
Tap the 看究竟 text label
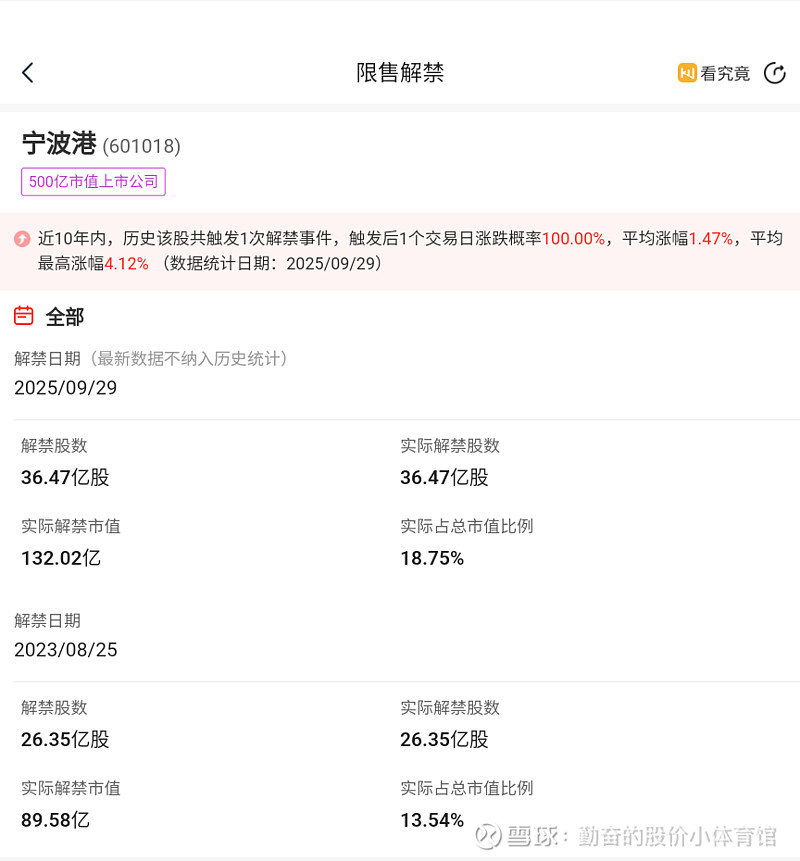tap(725, 73)
